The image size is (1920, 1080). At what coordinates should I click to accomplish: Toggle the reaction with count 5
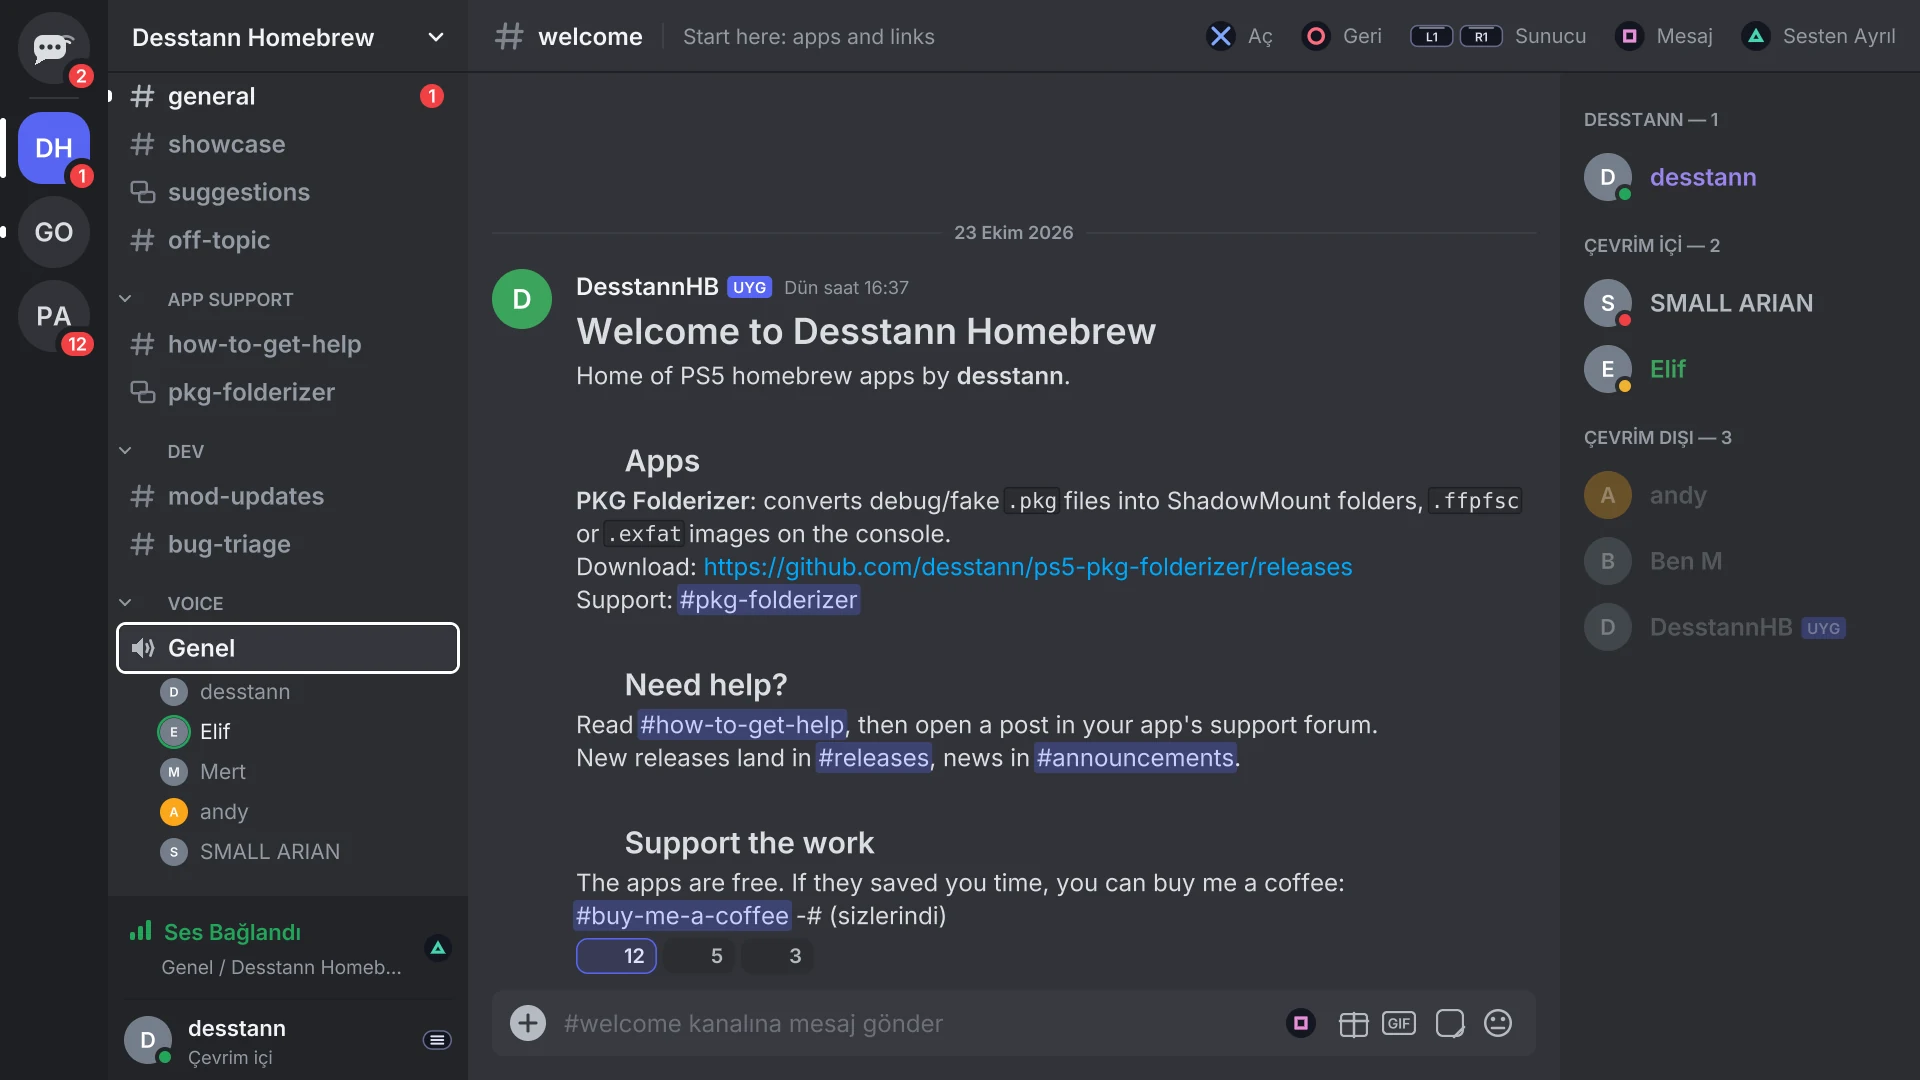698,956
